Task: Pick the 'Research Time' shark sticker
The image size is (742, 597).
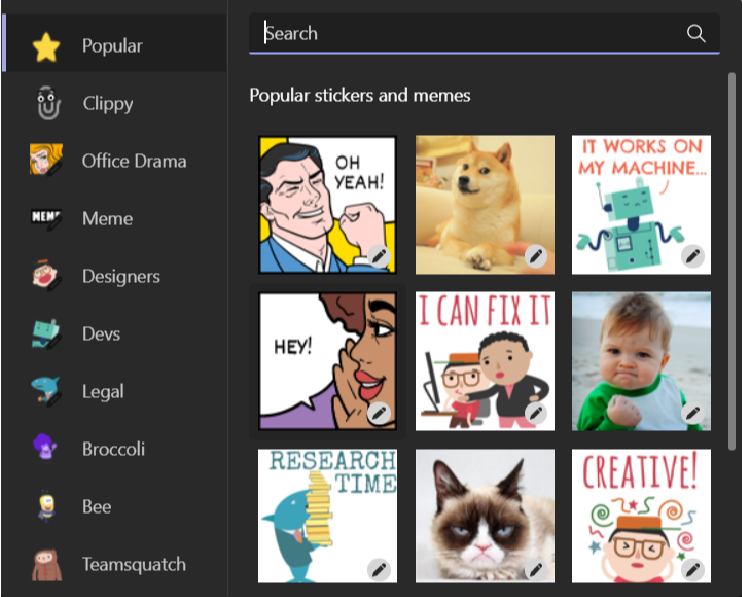Action: (x=327, y=516)
